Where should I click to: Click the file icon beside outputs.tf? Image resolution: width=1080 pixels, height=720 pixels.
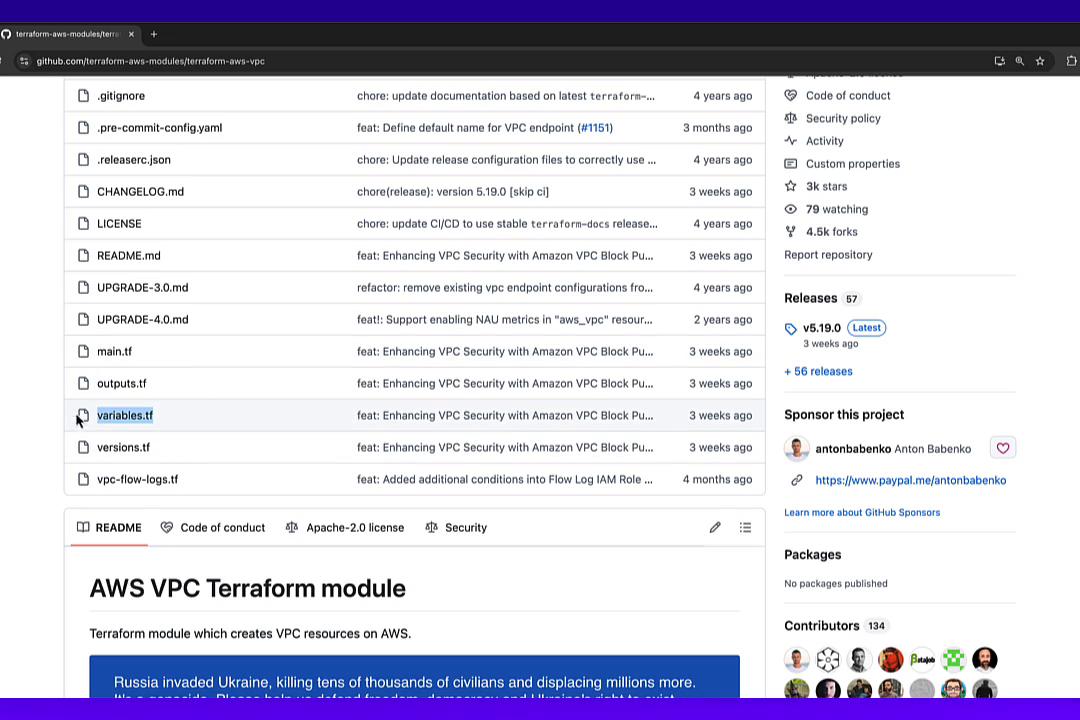[83, 383]
